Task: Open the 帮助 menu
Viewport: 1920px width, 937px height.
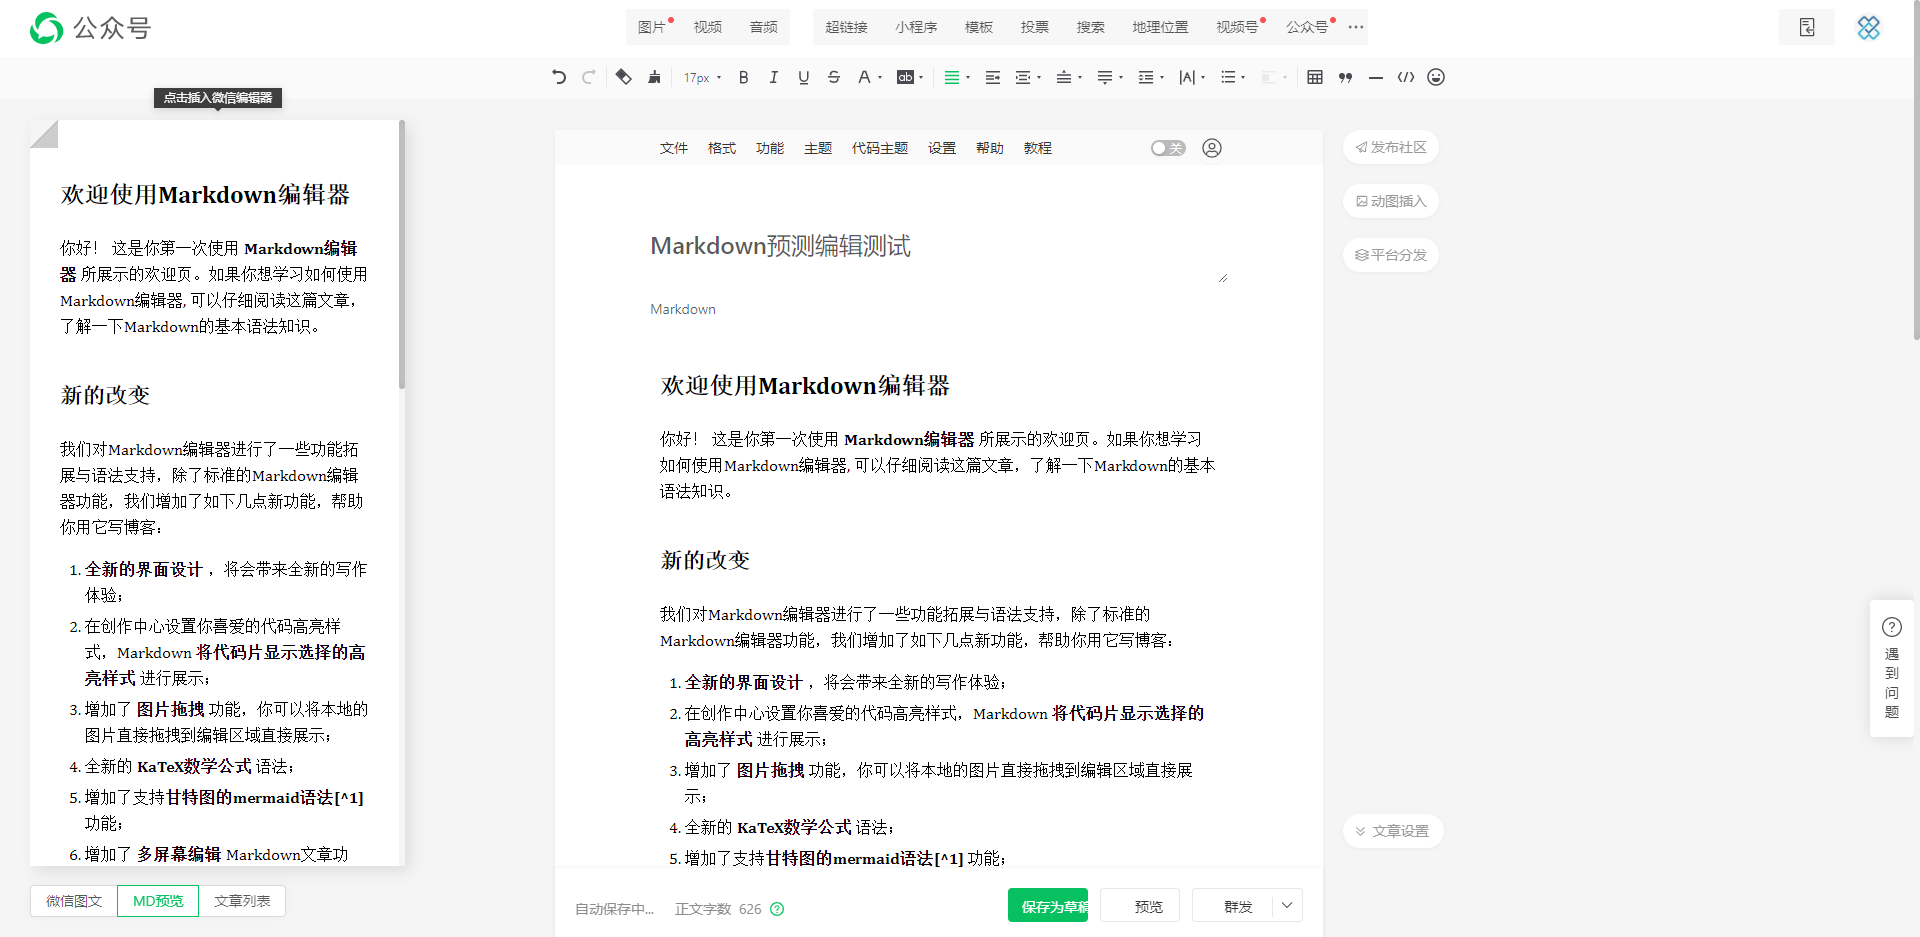Action: (990, 148)
